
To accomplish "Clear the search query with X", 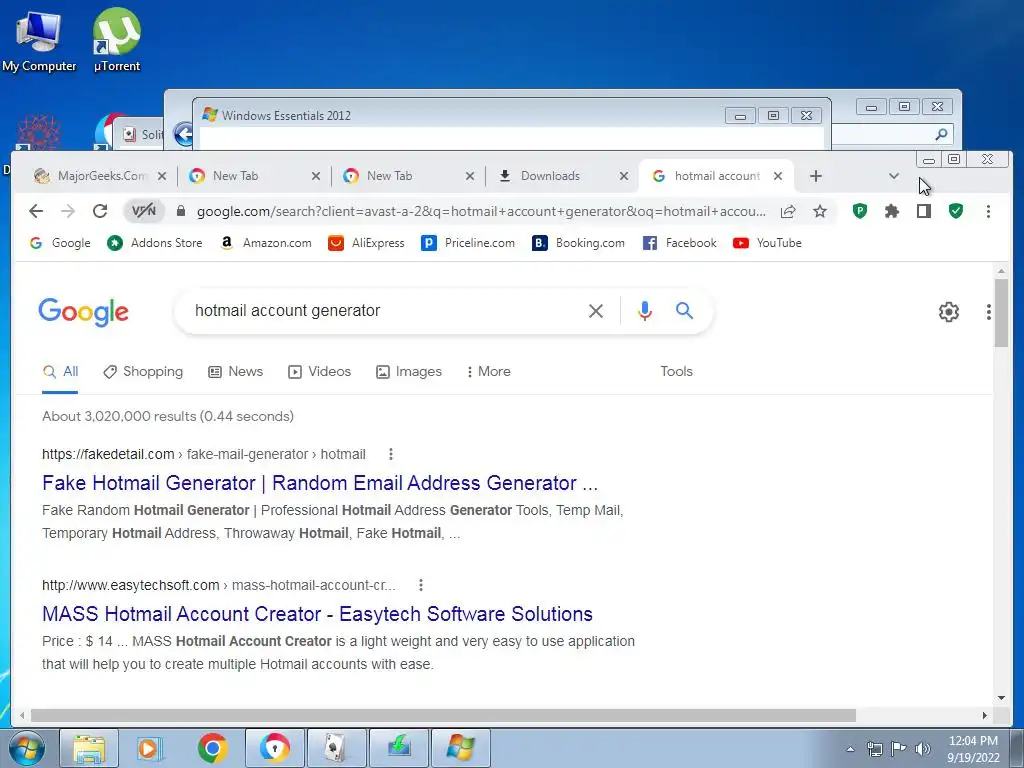I will click(x=596, y=311).
